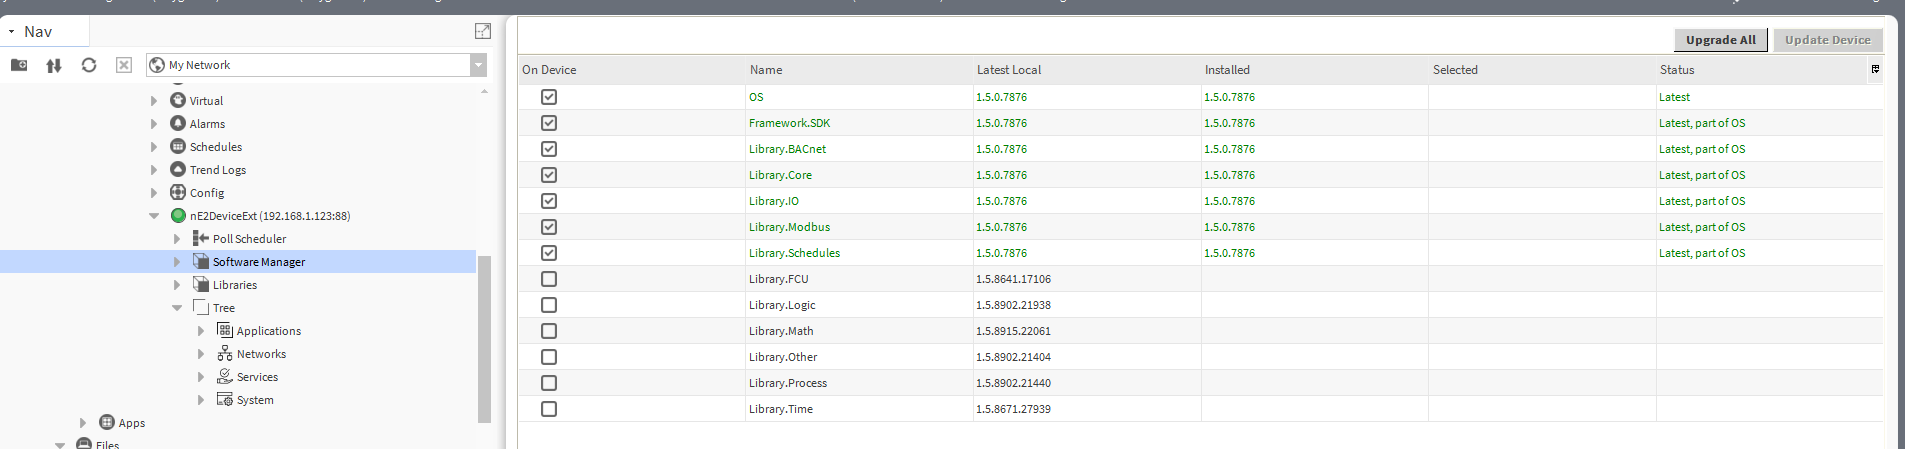Viewport: 1905px width, 449px height.
Task: Open the My Network dropdown
Action: [478, 65]
